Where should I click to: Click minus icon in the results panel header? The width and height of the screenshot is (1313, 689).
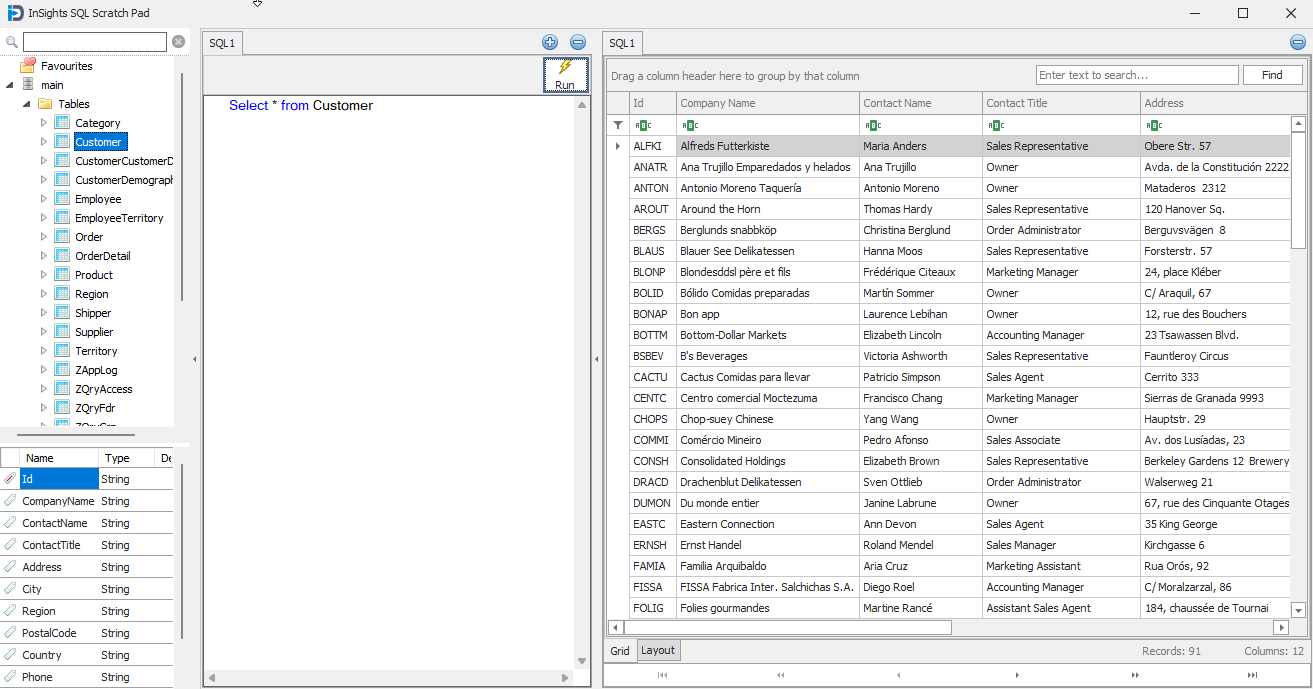tap(1297, 42)
